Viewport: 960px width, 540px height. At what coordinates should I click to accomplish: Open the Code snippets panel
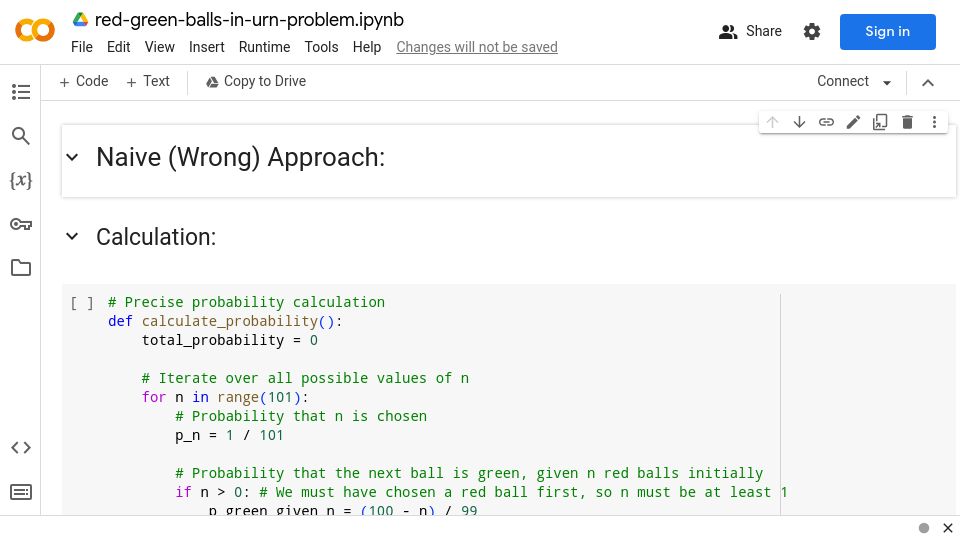(x=21, y=448)
